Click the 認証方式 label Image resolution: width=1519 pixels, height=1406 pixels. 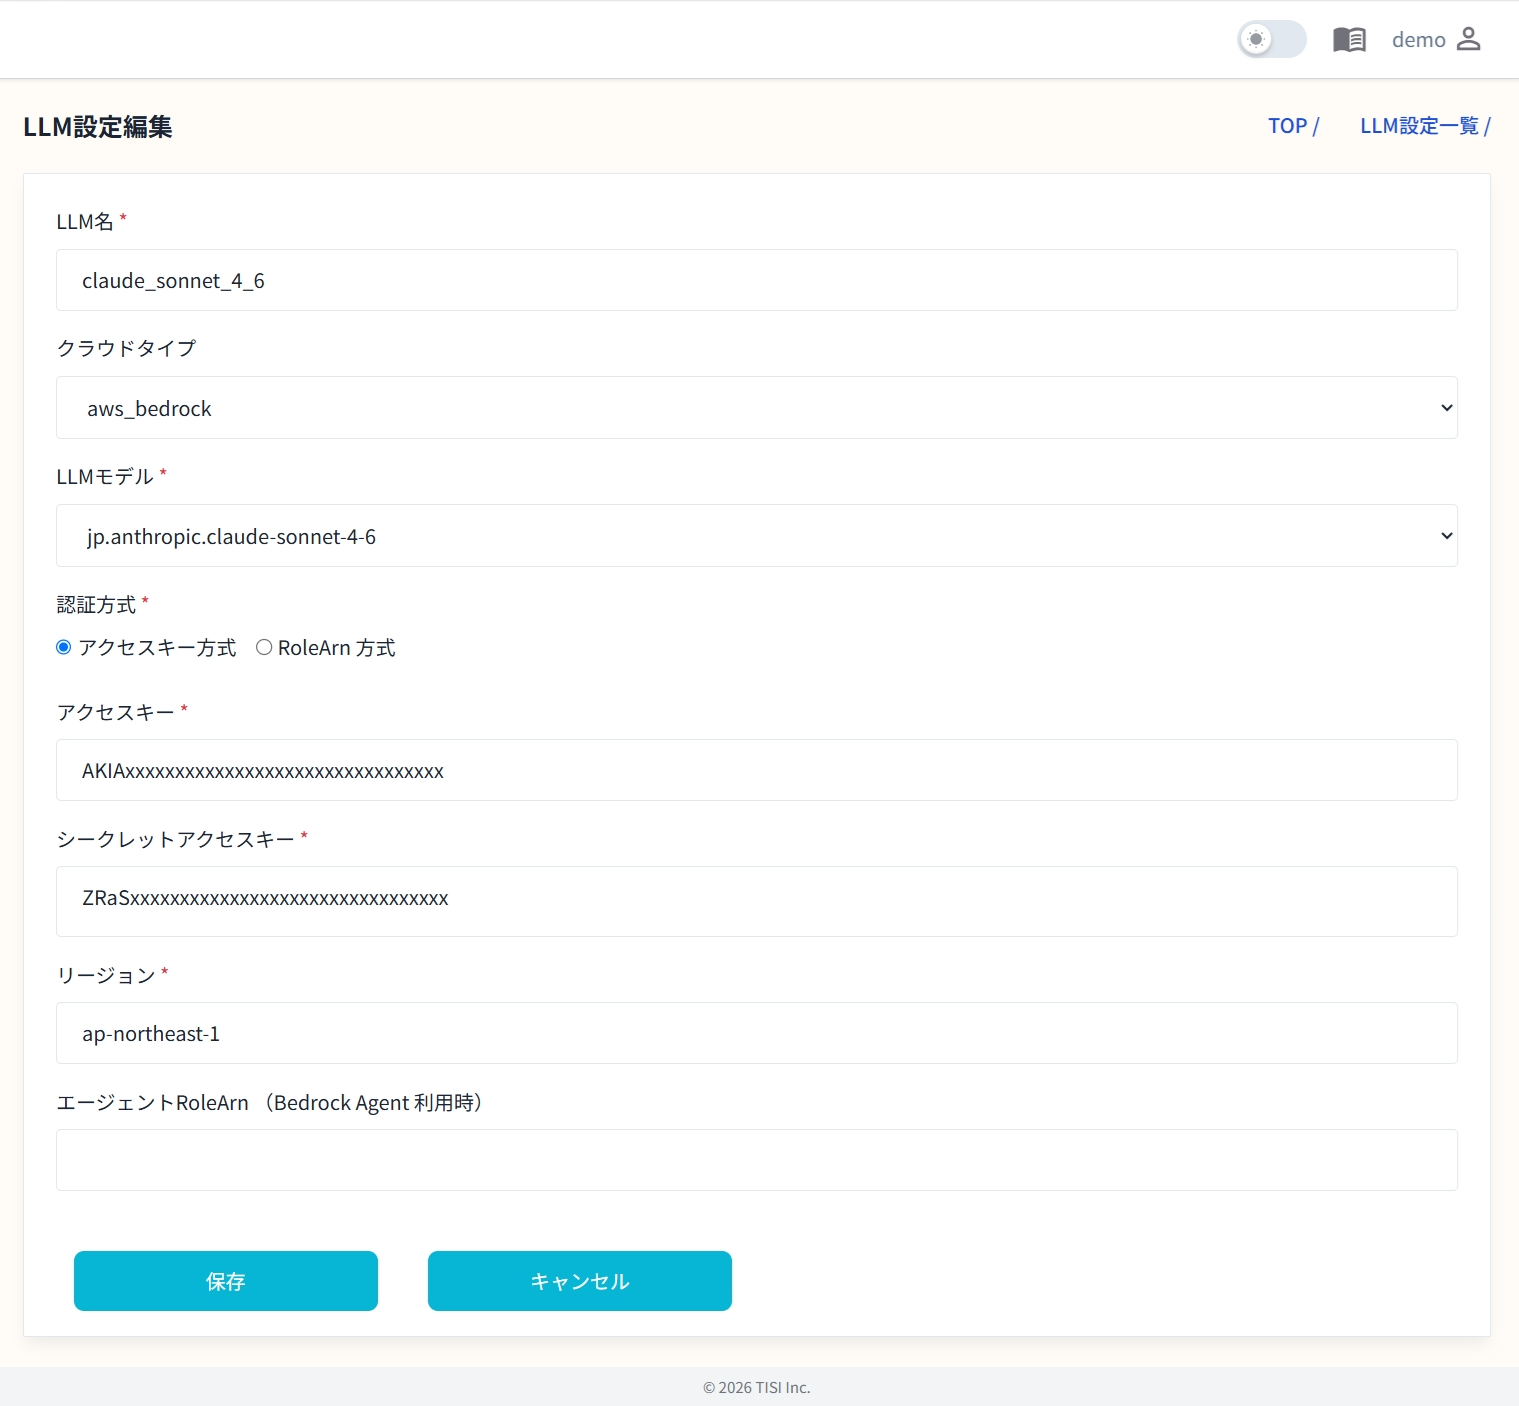pos(96,605)
